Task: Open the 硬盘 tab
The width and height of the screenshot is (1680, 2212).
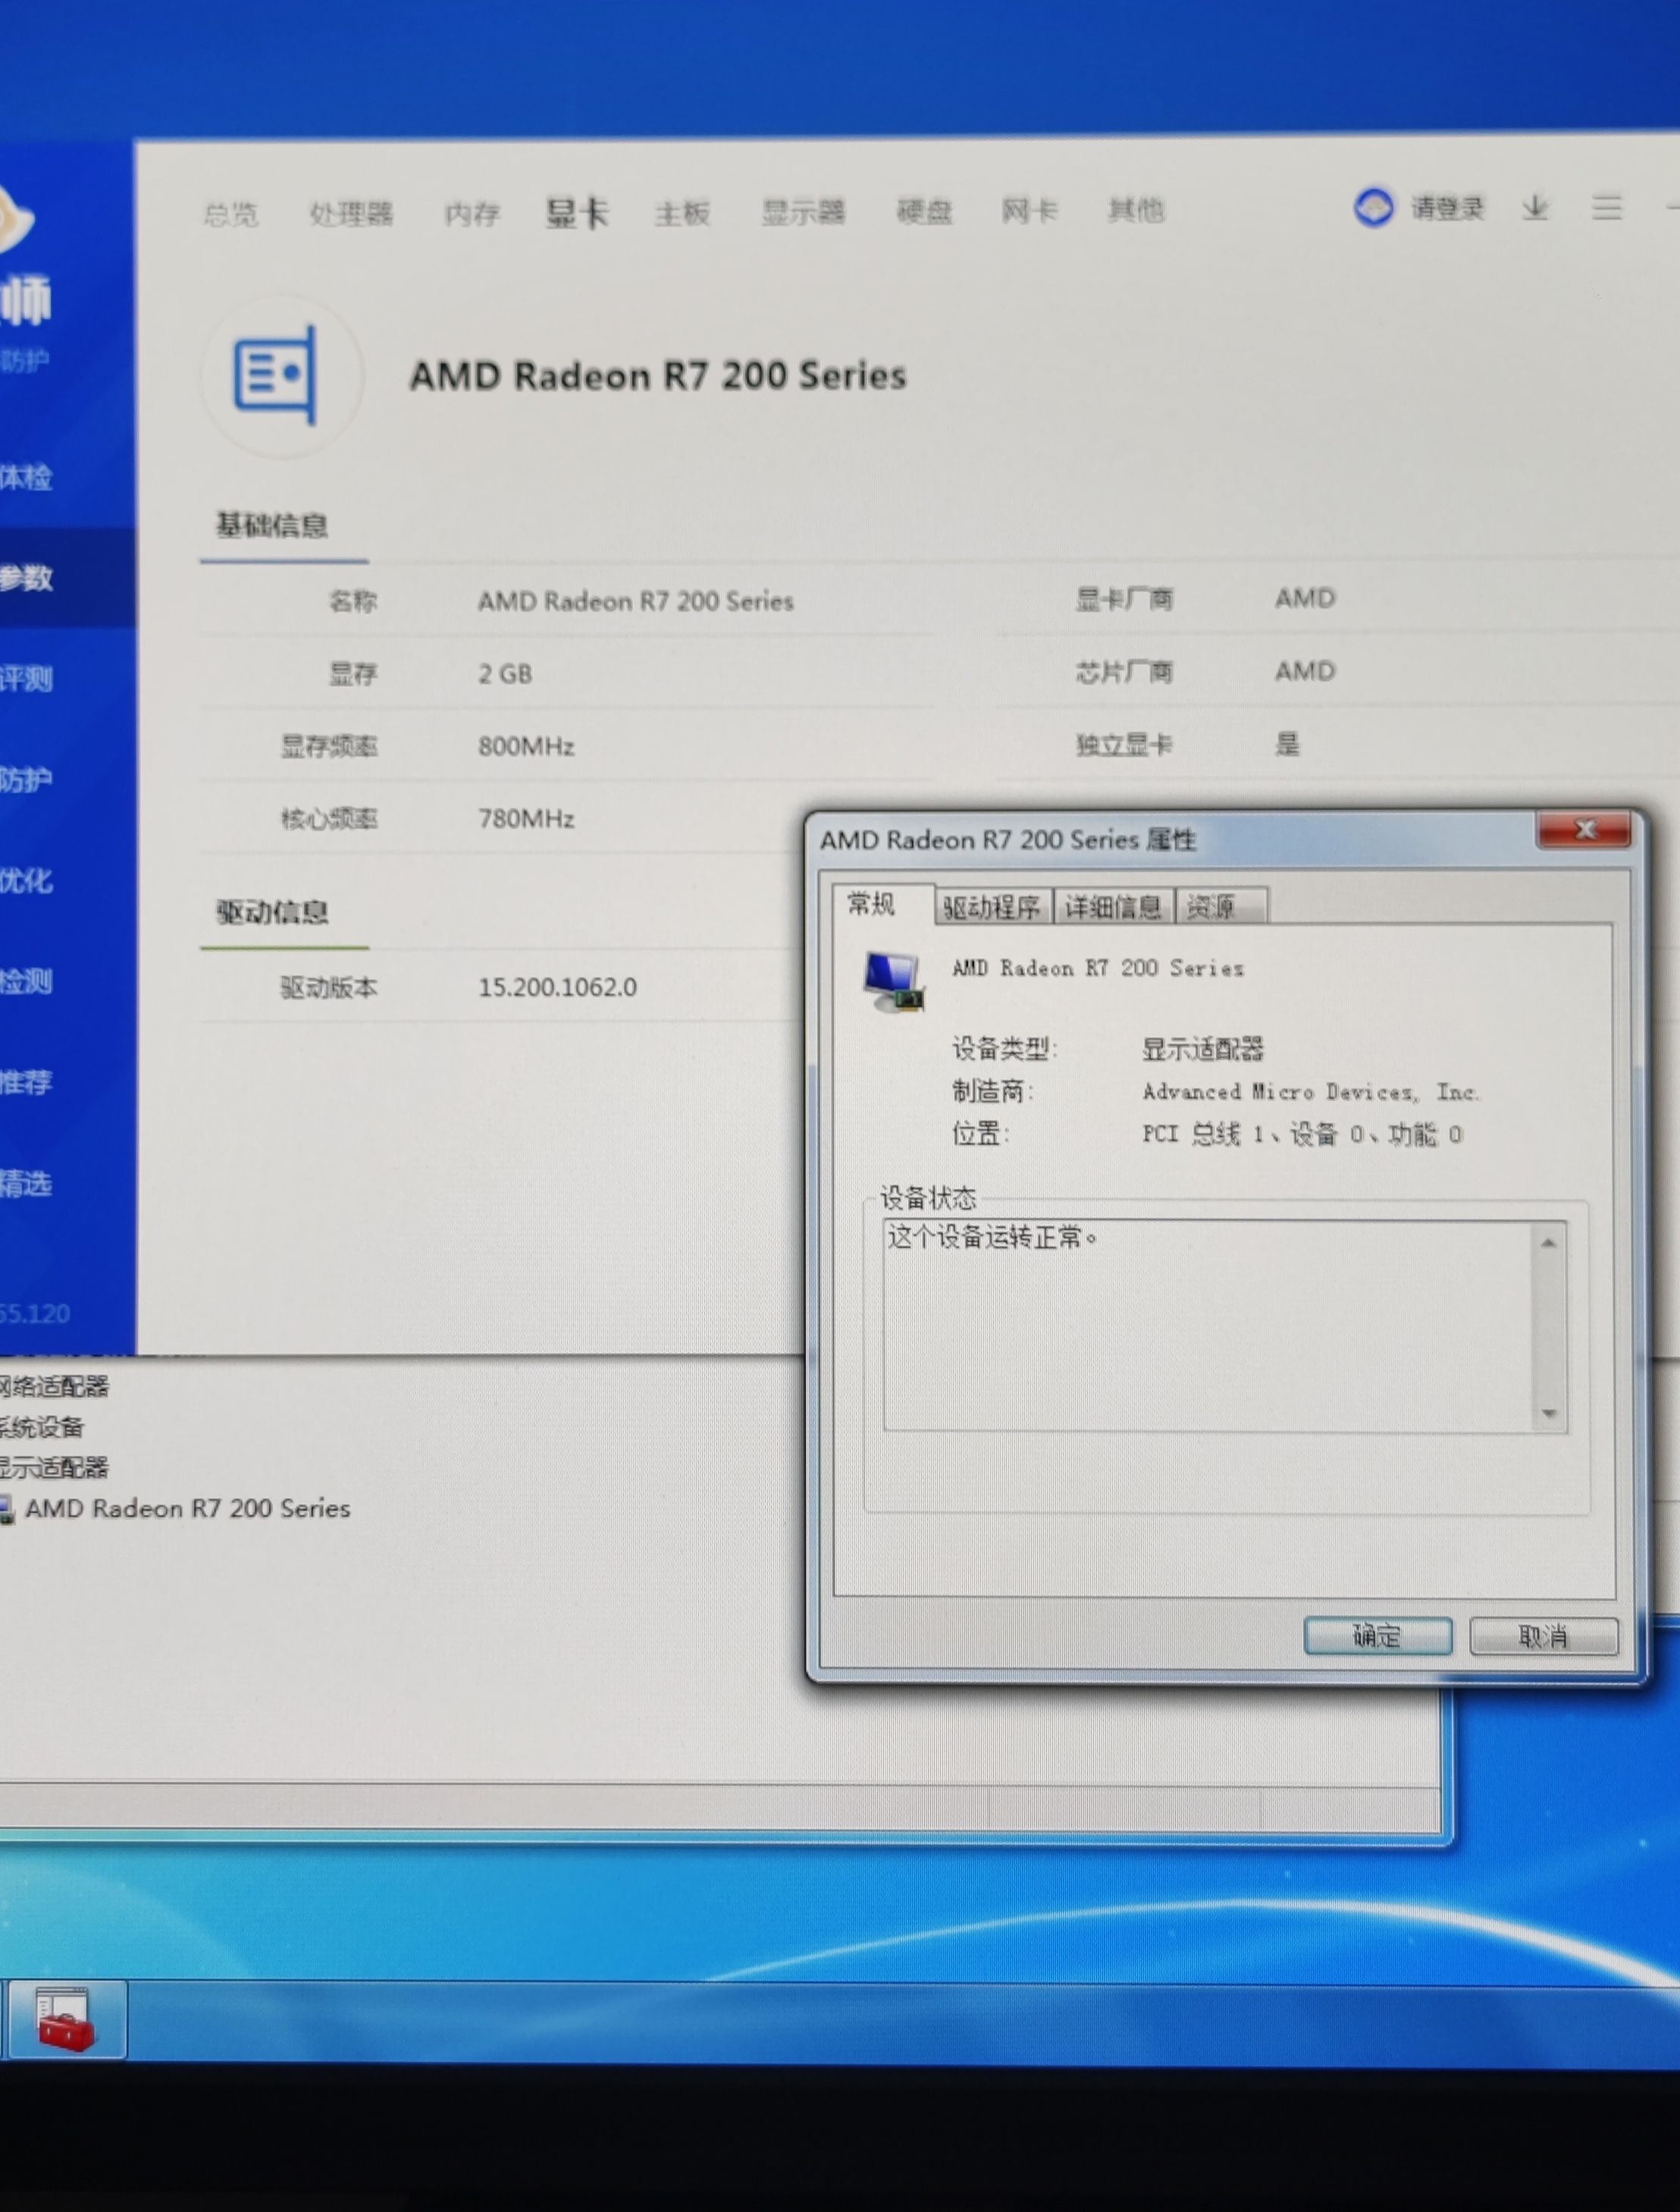Action: pyautogui.click(x=924, y=211)
